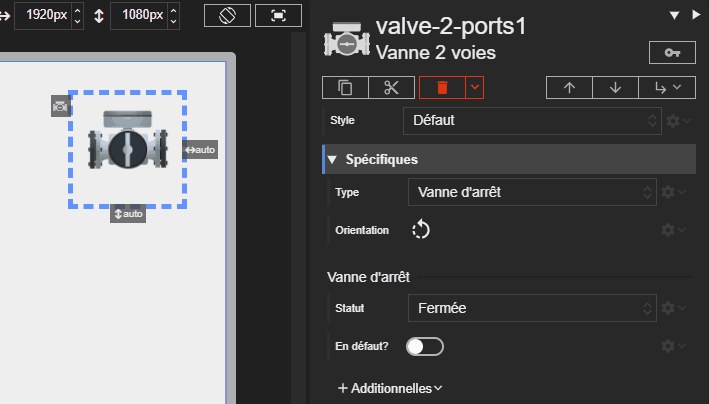
Task: Move component up with up arrow
Action: coord(569,88)
